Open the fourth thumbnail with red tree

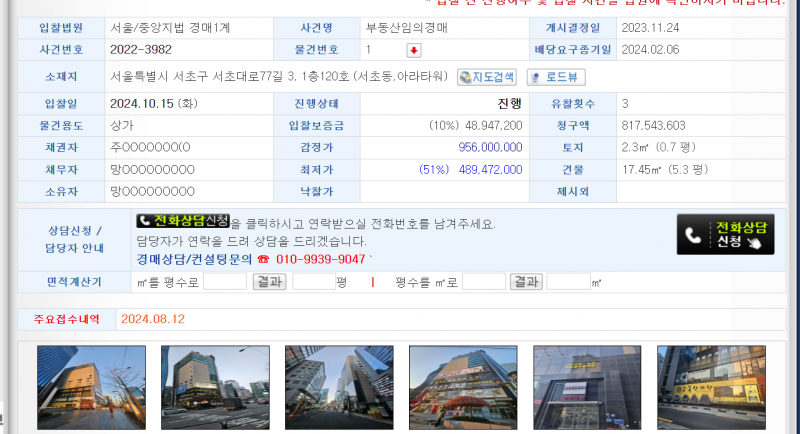tap(463, 388)
